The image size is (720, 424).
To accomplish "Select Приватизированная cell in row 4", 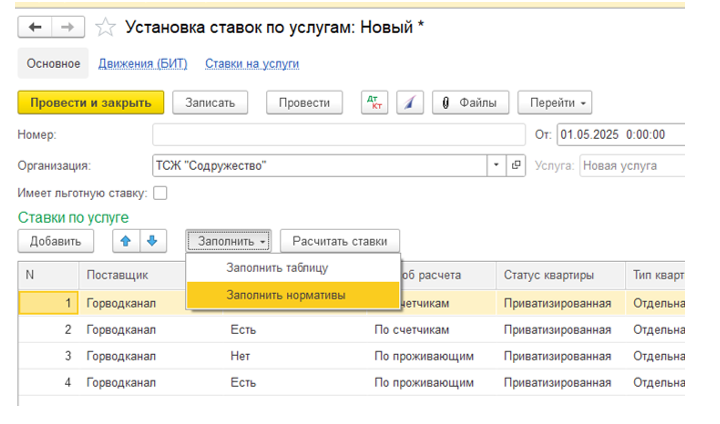I will tap(561, 382).
